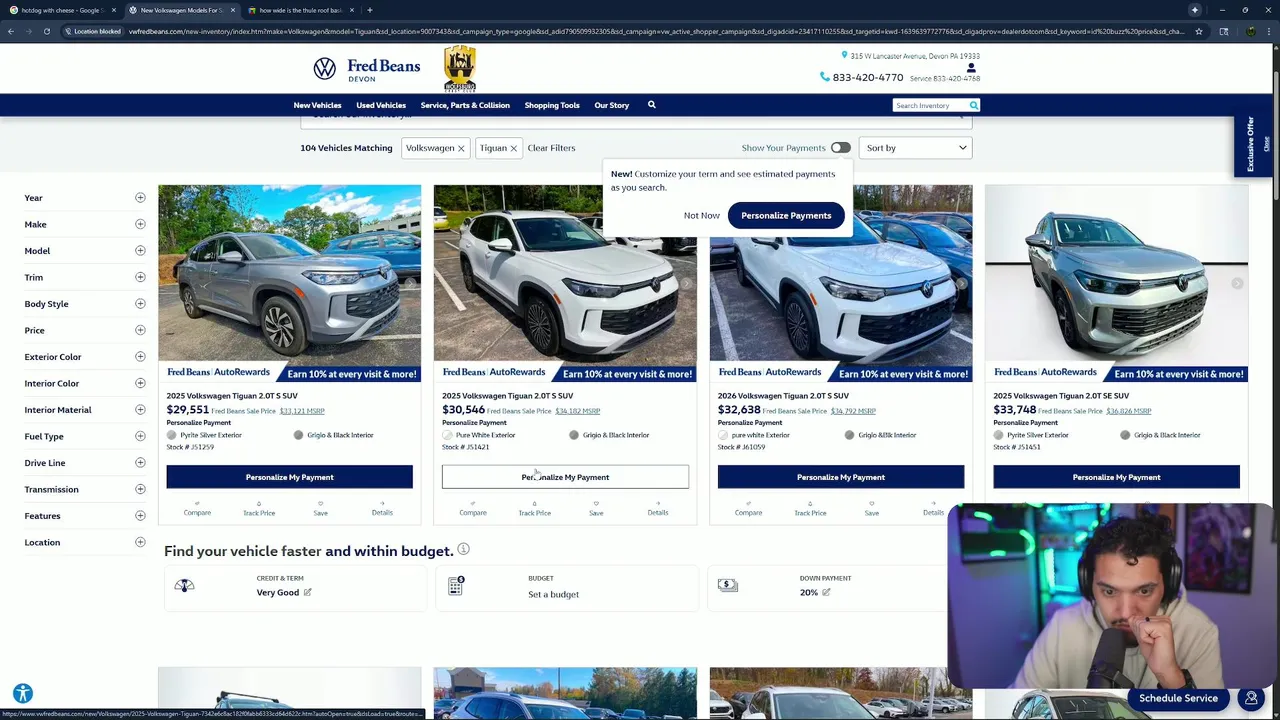Edit the 20% down payment pencil icon
Viewport: 1280px width, 720px height.
pyautogui.click(x=826, y=592)
